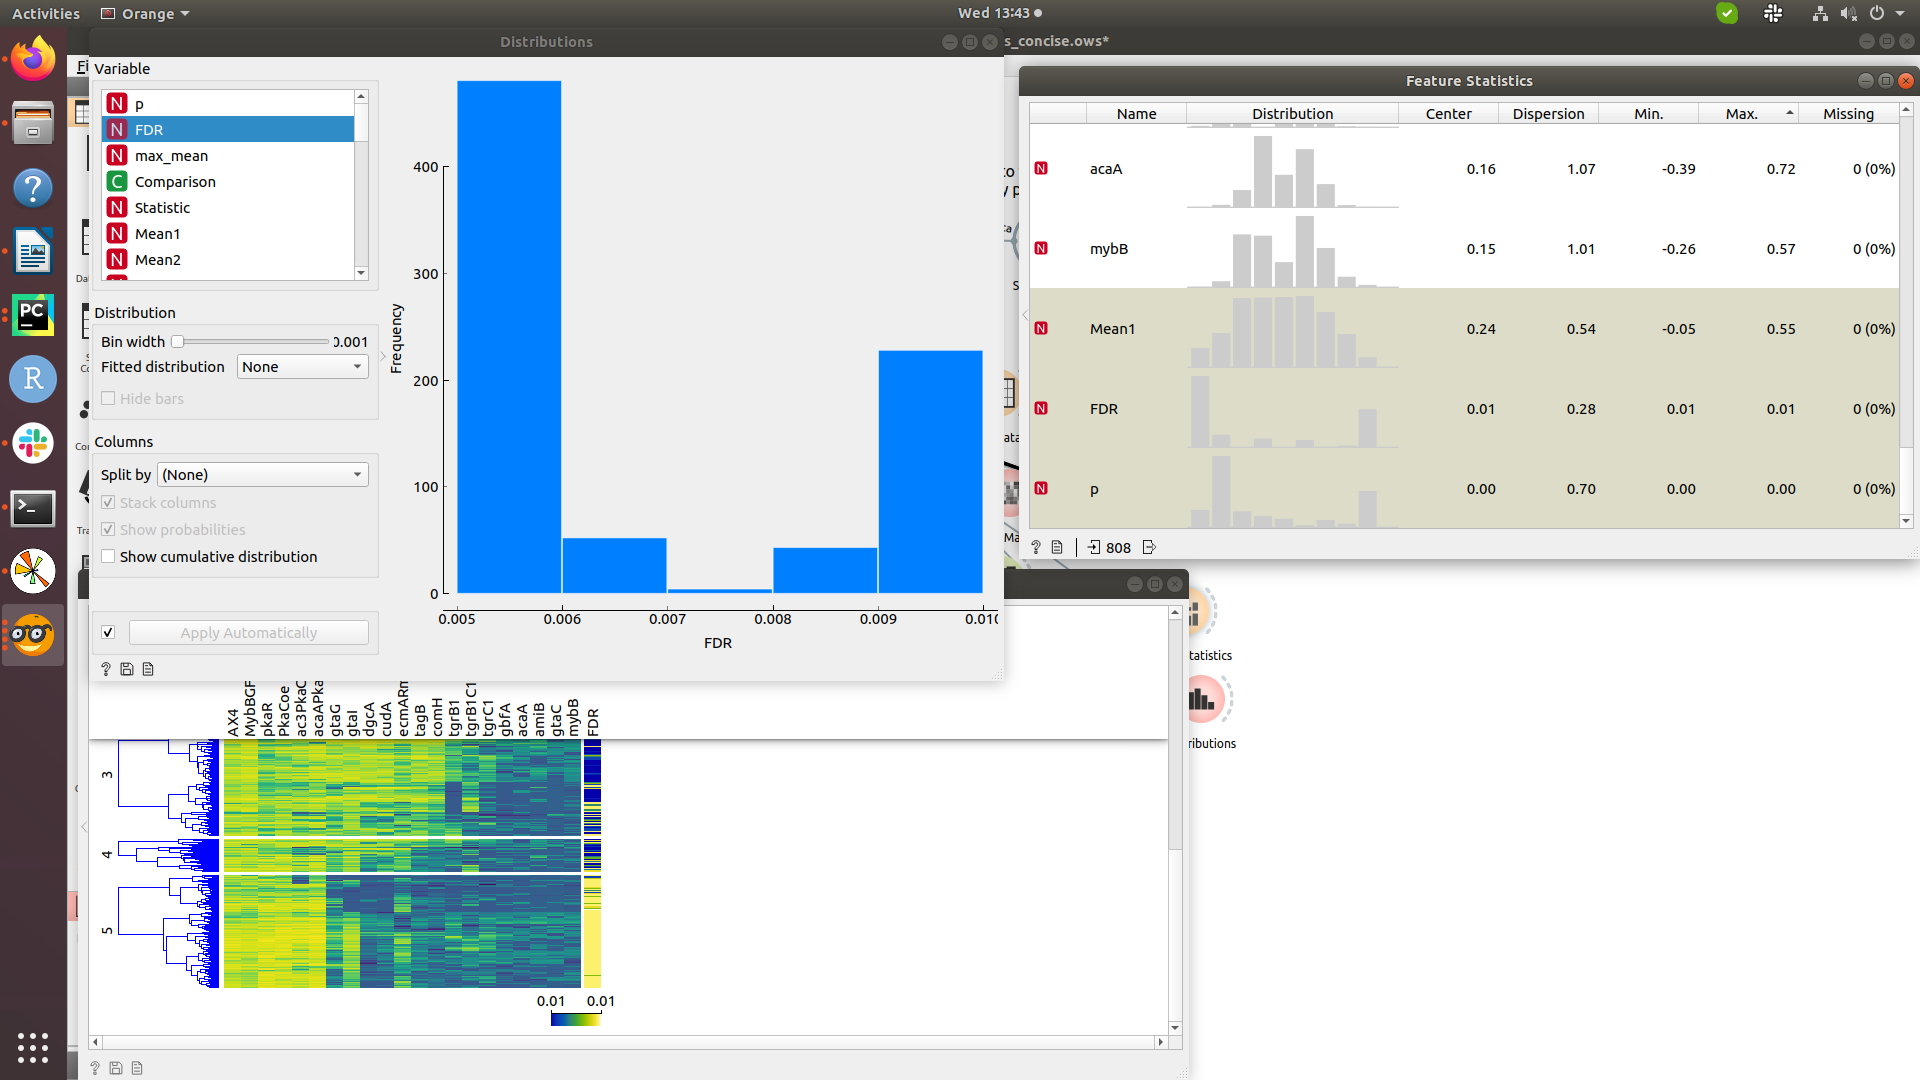
Task: Click the input summary icon showing 808
Action: click(x=1110, y=547)
